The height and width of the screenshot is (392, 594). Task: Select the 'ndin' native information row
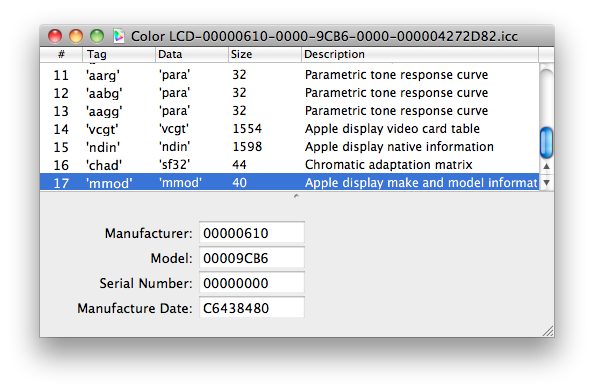tap(289, 147)
